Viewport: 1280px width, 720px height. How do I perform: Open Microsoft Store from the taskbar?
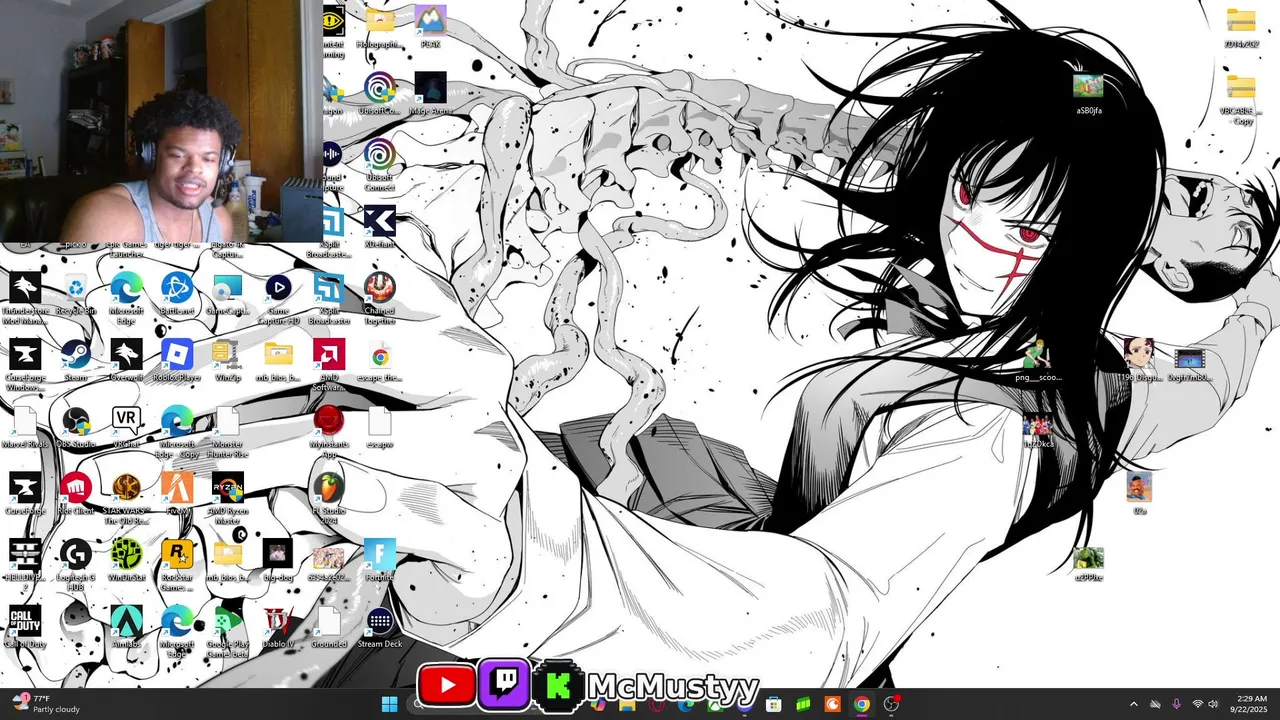773,704
